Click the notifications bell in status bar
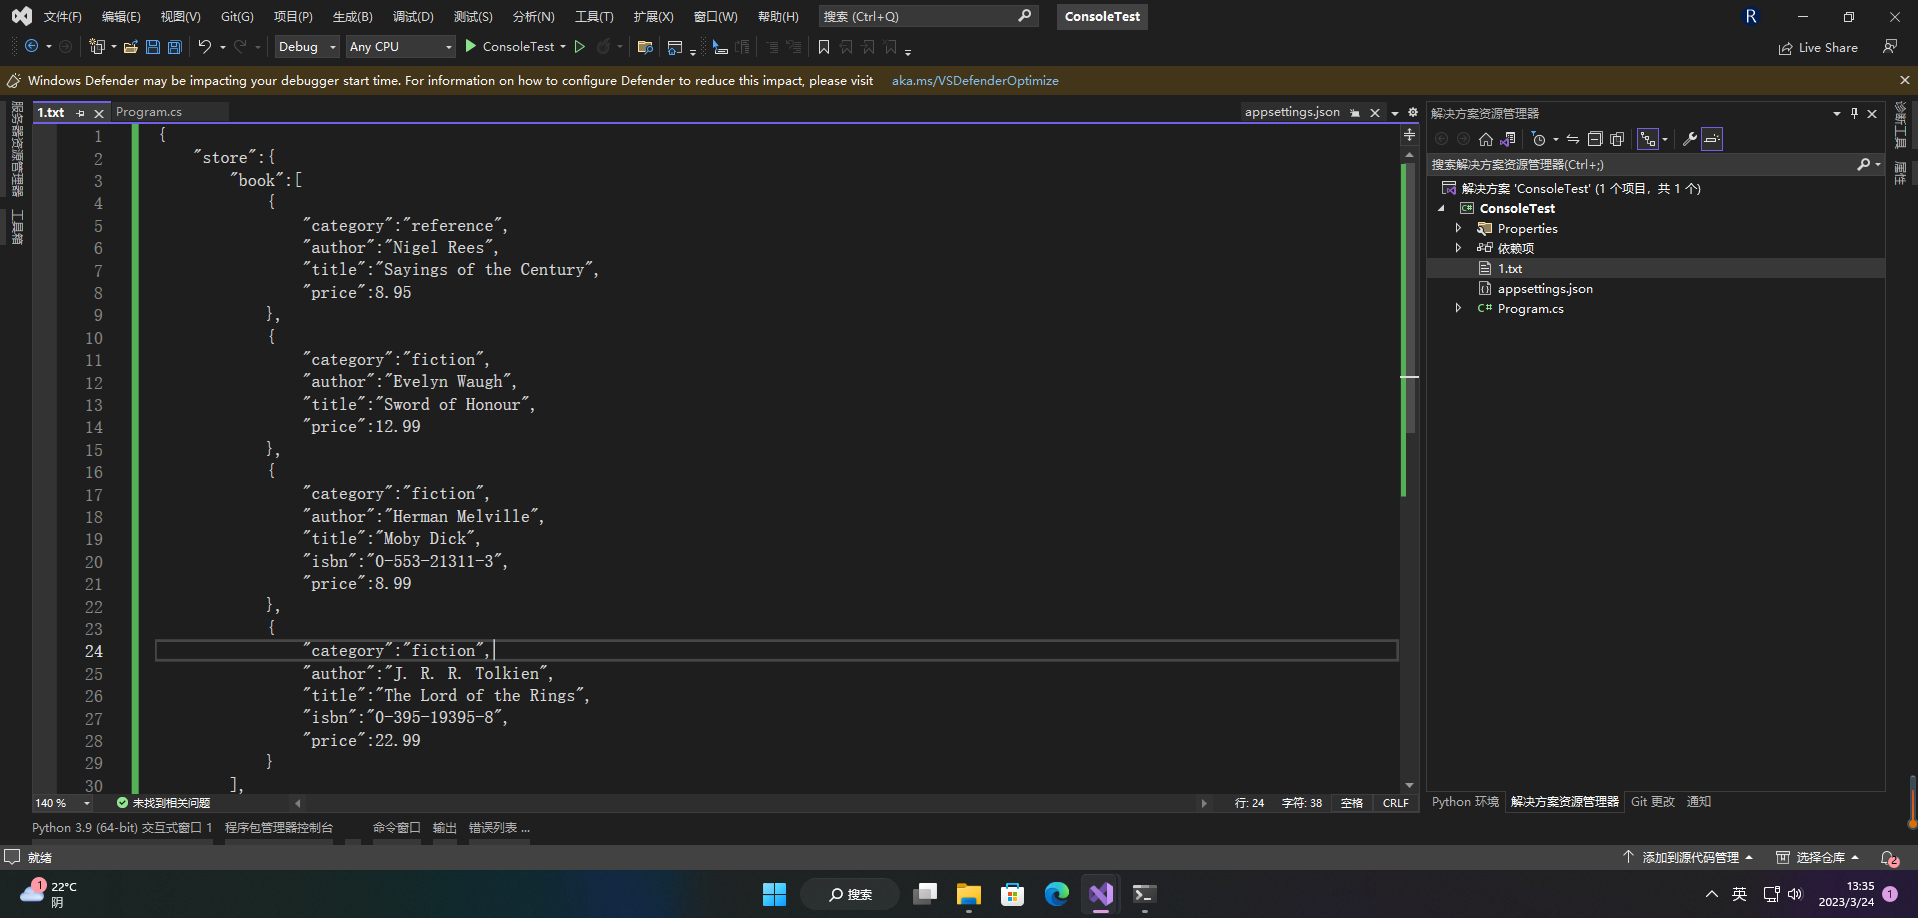The image size is (1918, 918). [x=1889, y=858]
